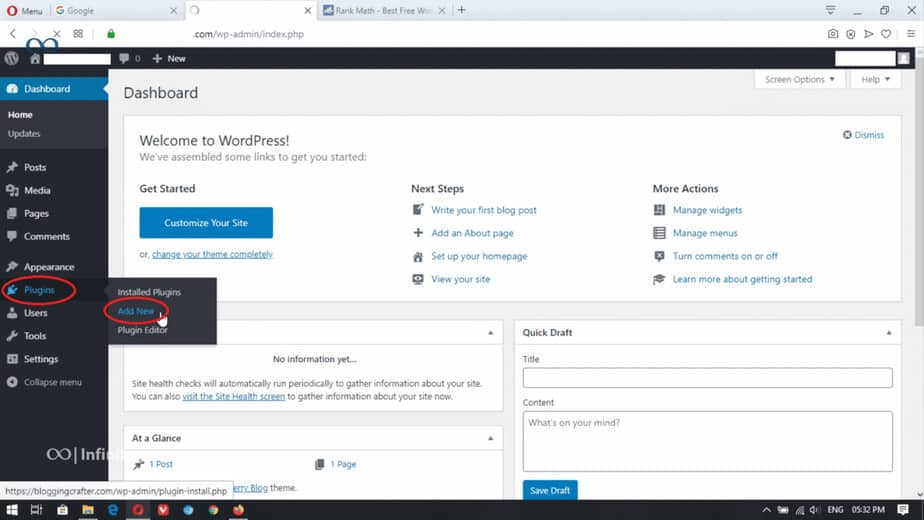
Task: Open the Settings menu
Action: pos(41,359)
